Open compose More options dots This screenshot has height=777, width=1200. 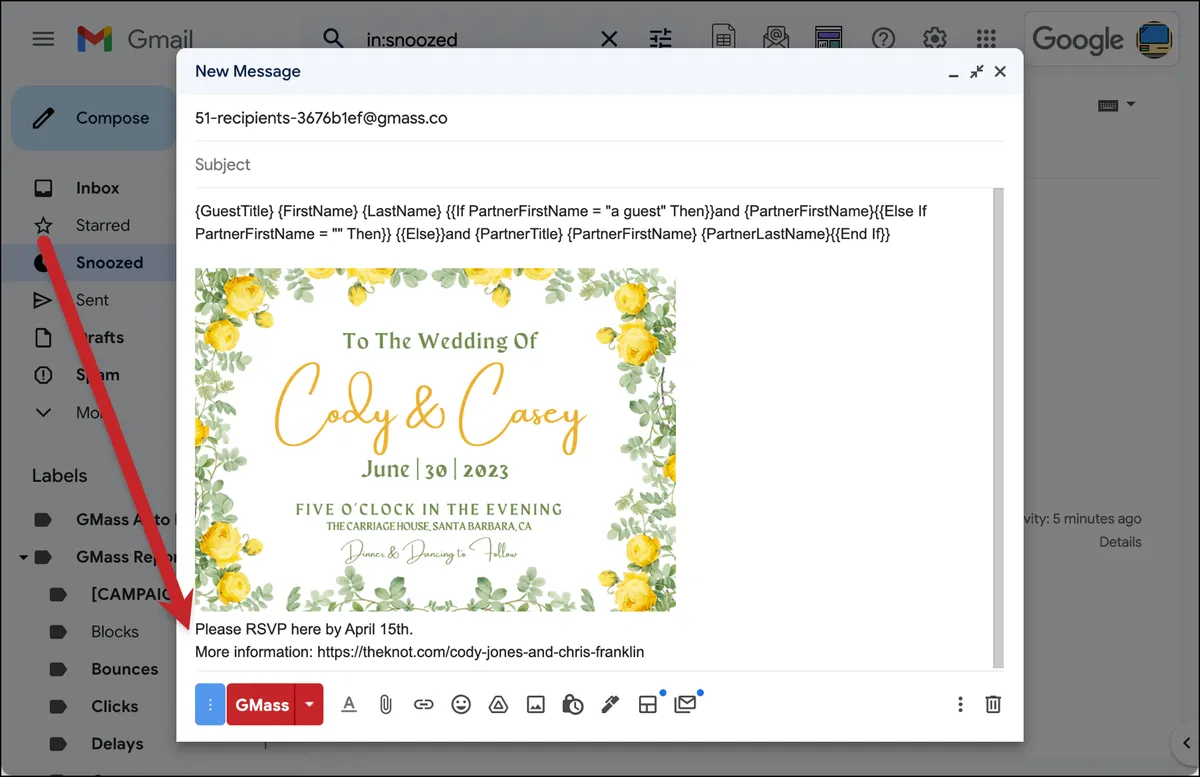click(960, 705)
